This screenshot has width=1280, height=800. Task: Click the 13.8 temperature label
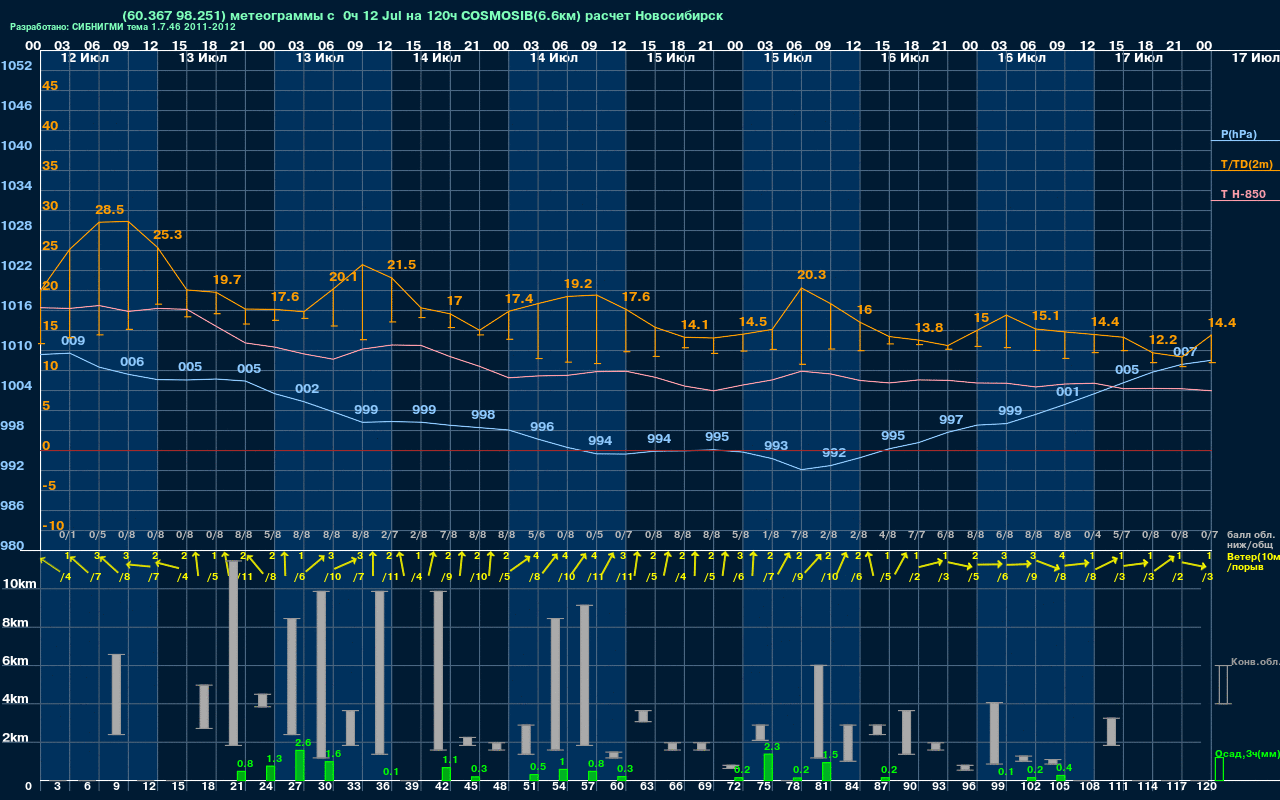(x=929, y=328)
